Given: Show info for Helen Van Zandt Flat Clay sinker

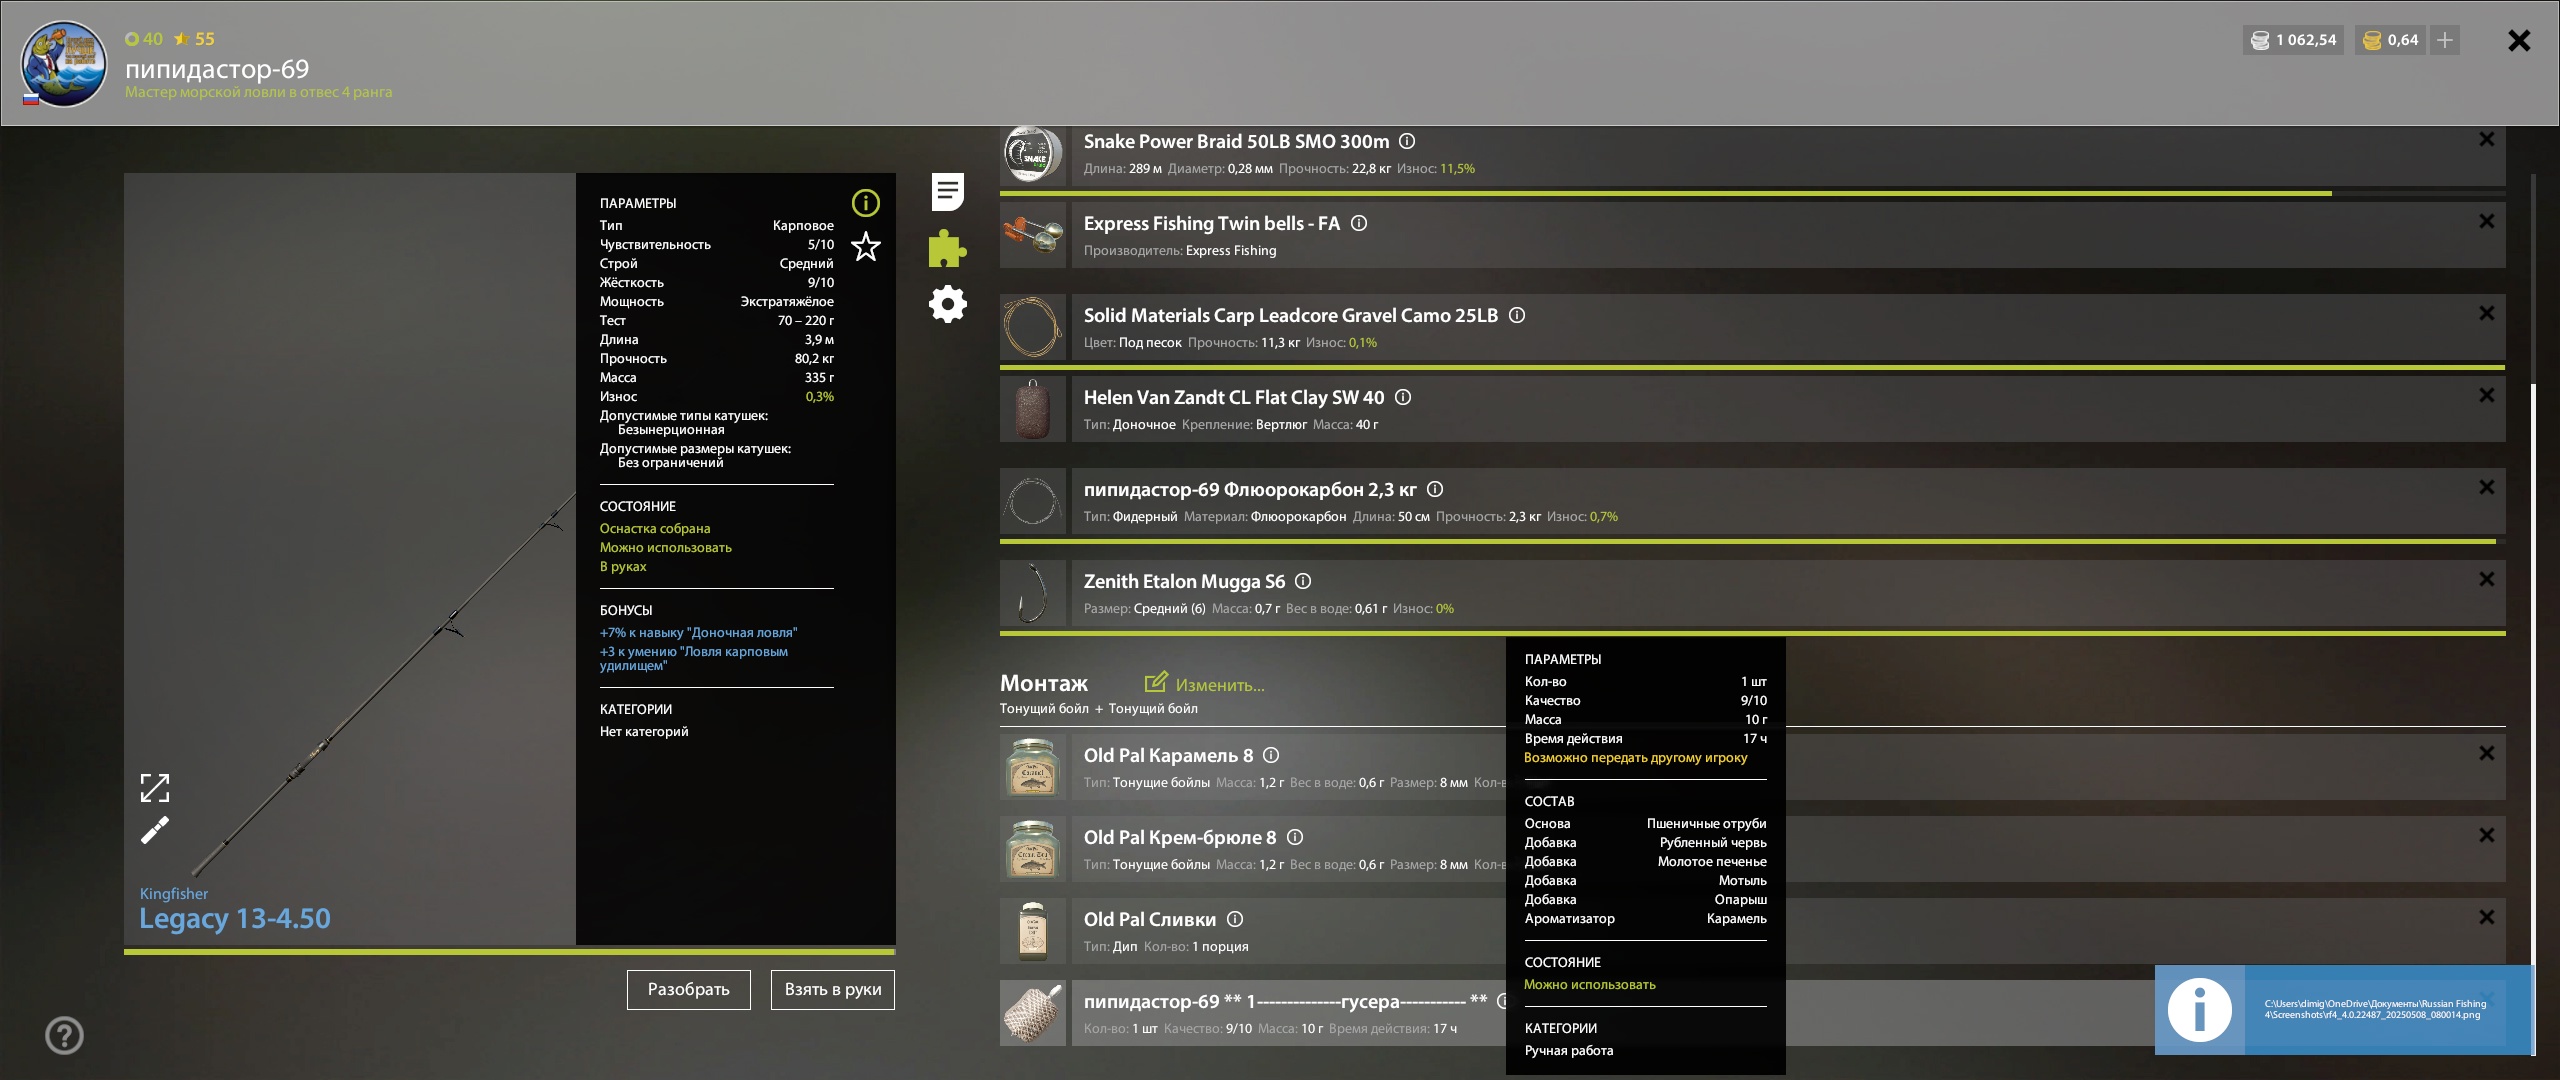Looking at the screenshot, I should coord(1403,397).
